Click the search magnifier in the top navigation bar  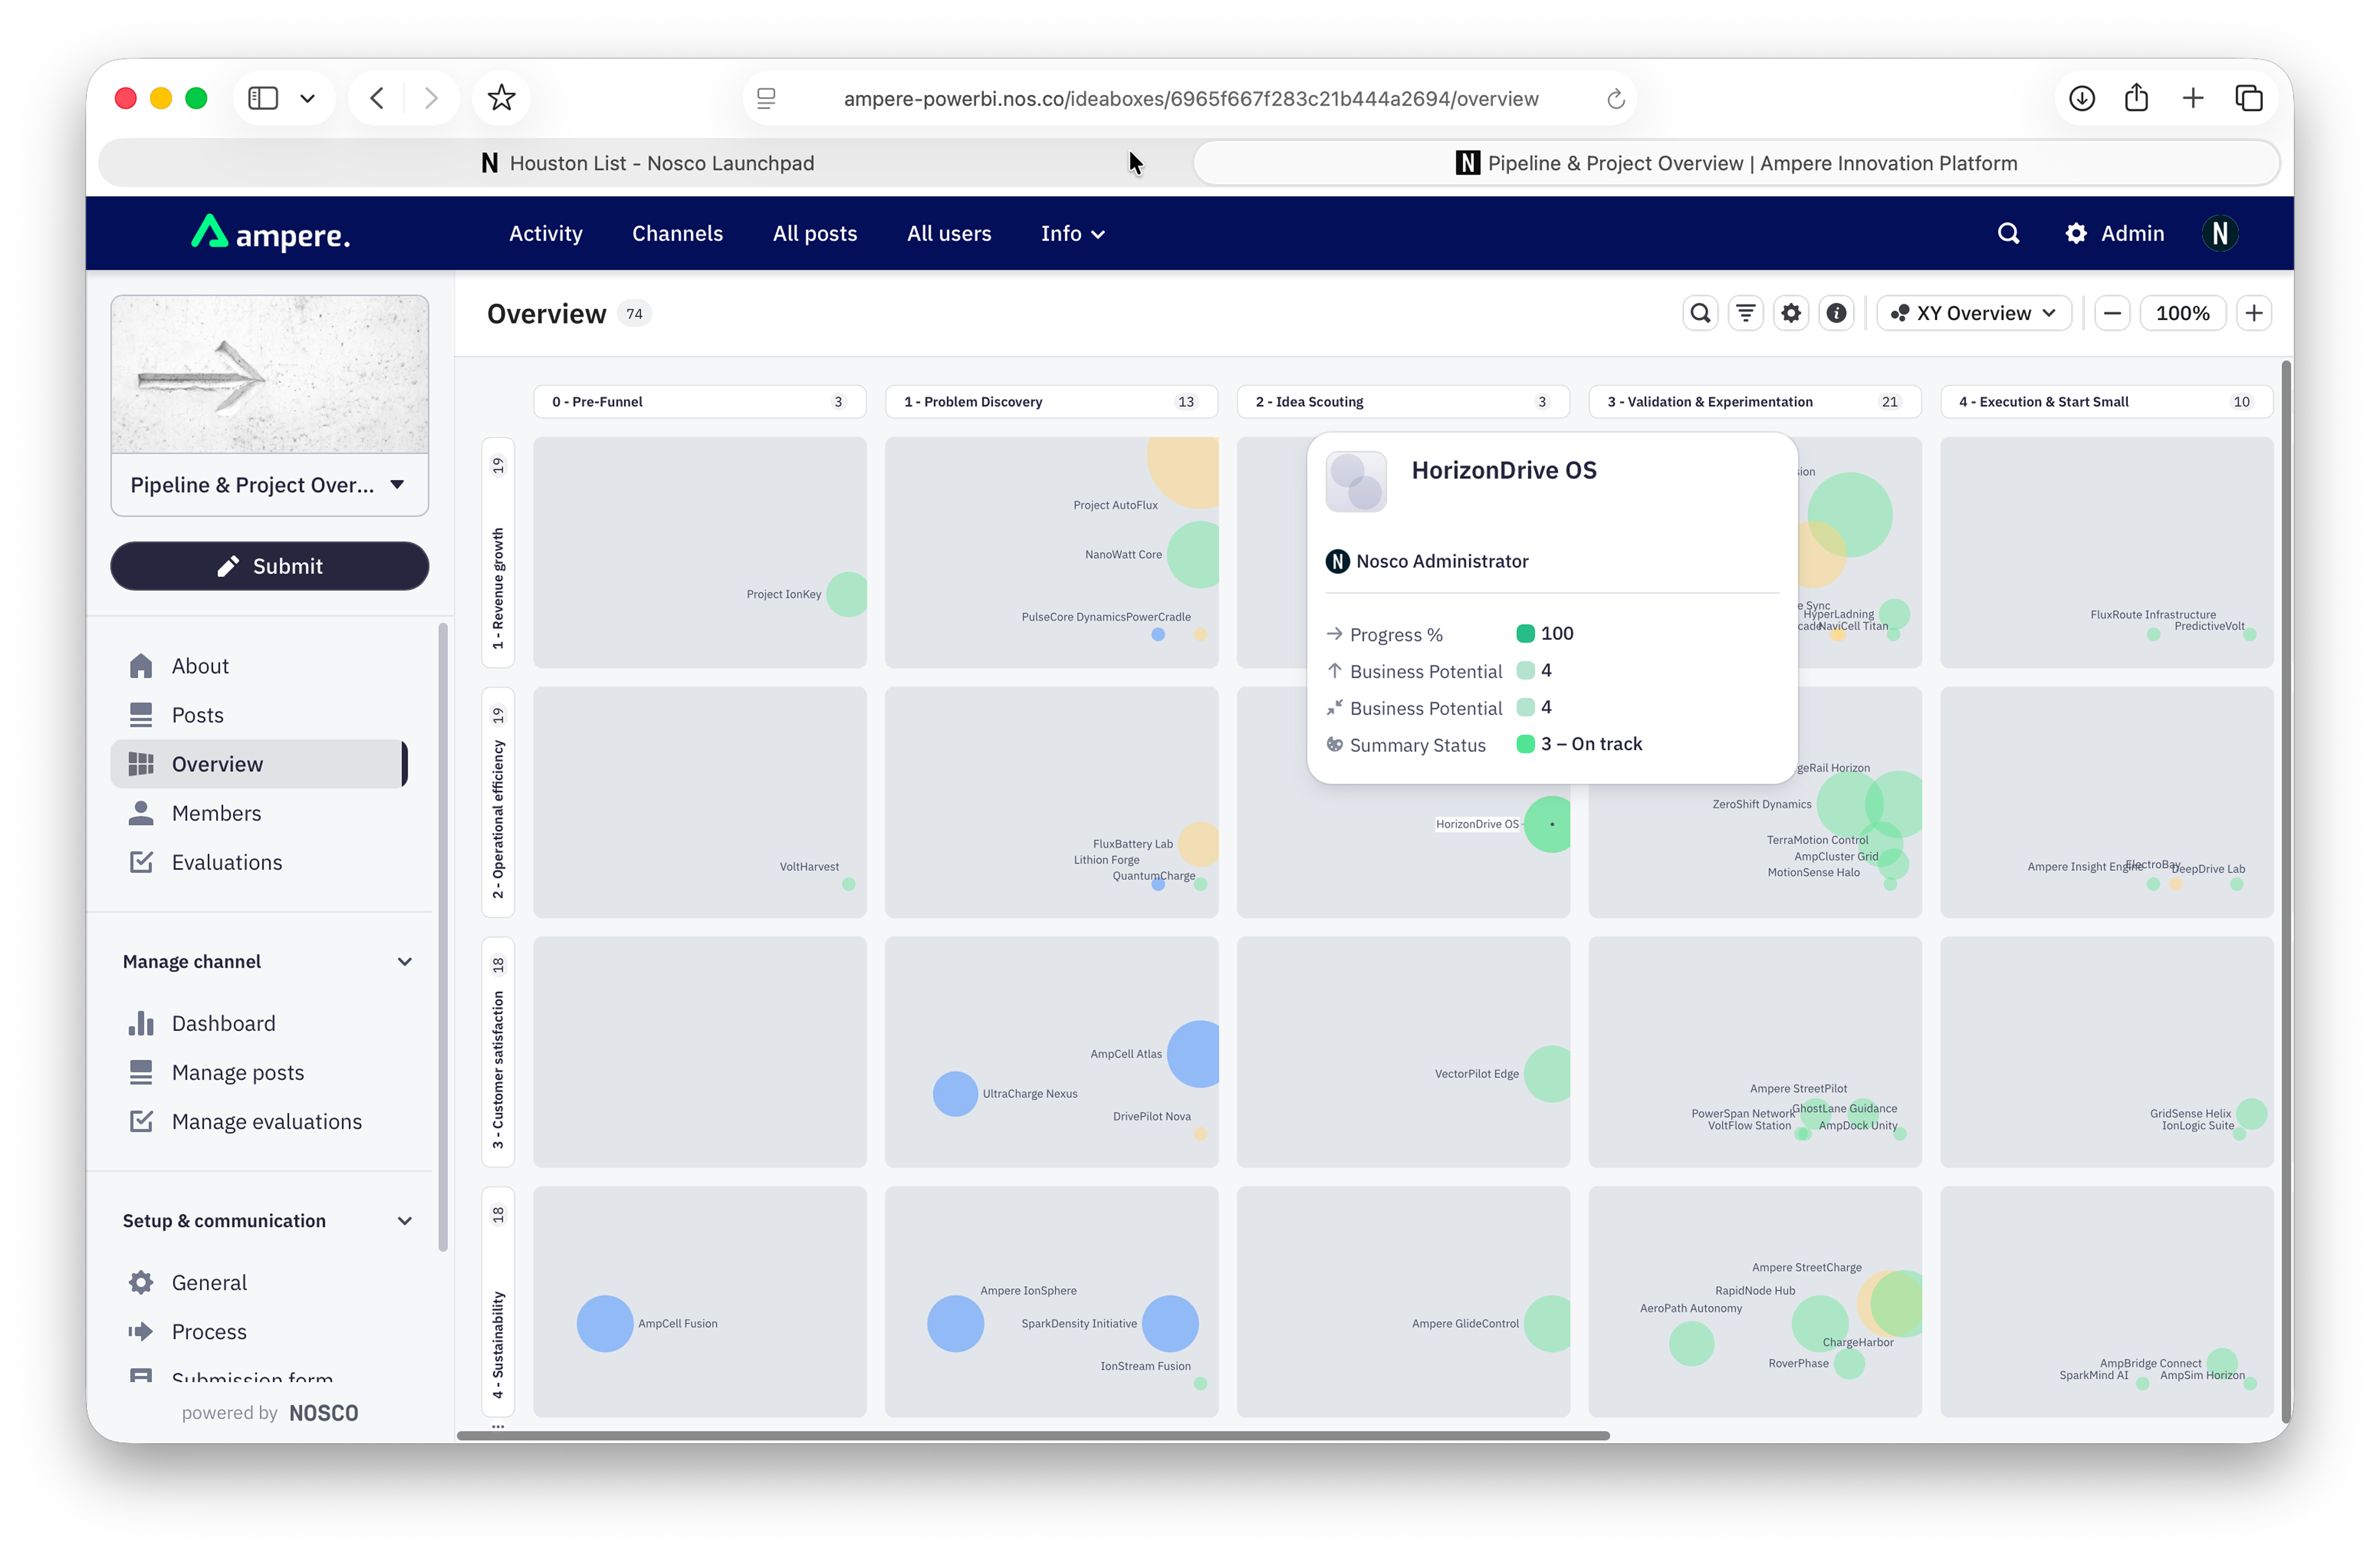pyautogui.click(x=2008, y=233)
